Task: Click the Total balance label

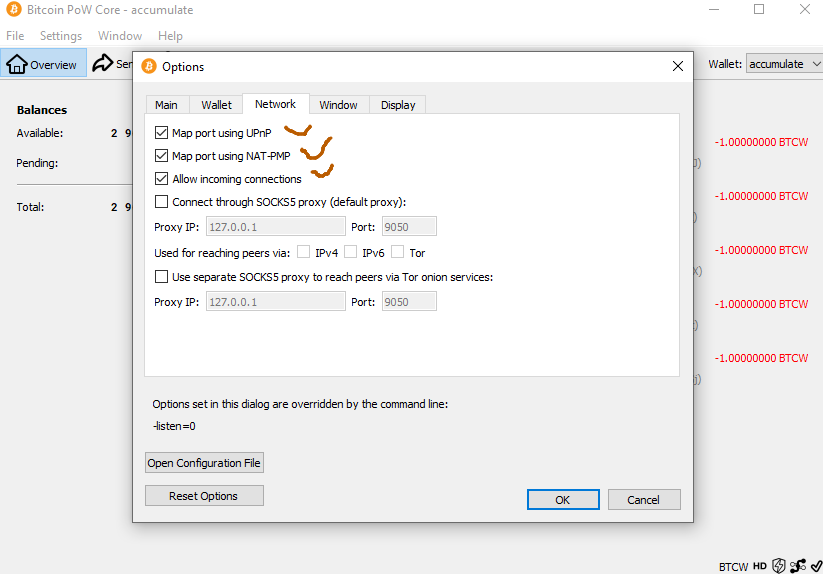Action: pos(30,207)
